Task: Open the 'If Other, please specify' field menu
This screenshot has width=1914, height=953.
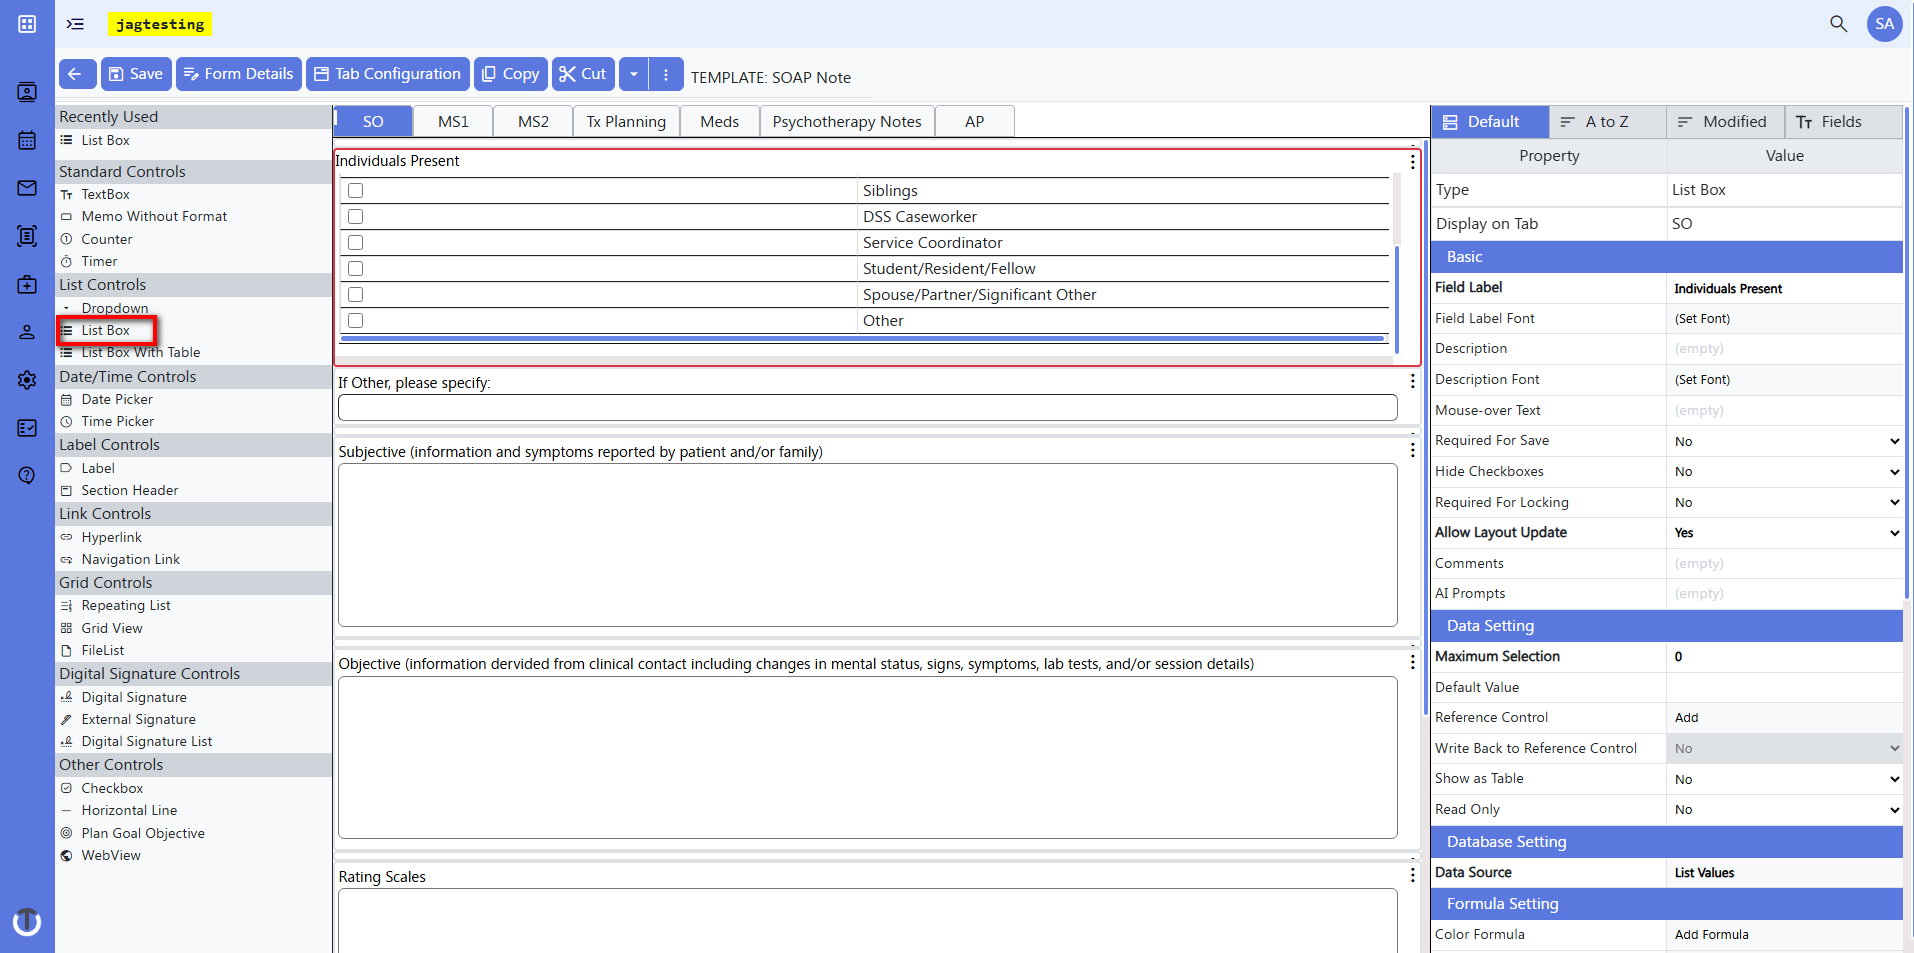Action: coord(1412,381)
